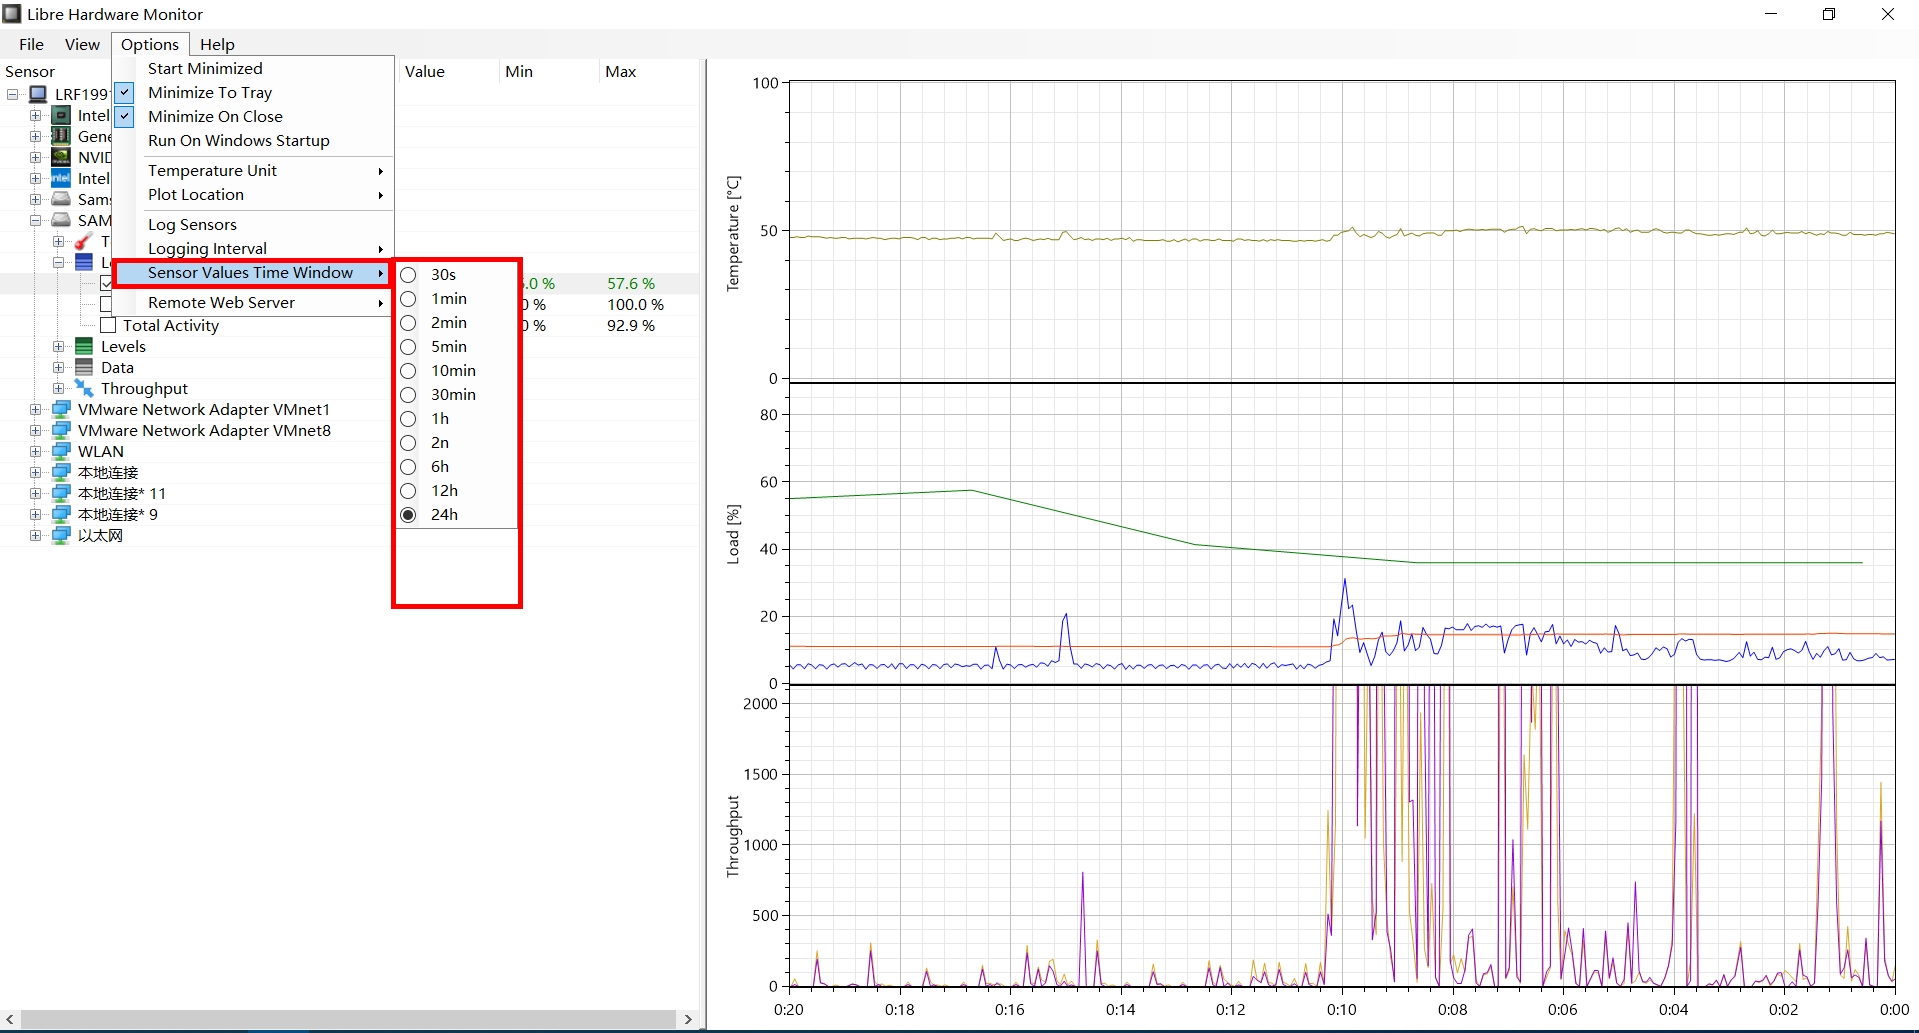Collapse the LRF199 root node
The height and width of the screenshot is (1033, 1919).
point(13,94)
